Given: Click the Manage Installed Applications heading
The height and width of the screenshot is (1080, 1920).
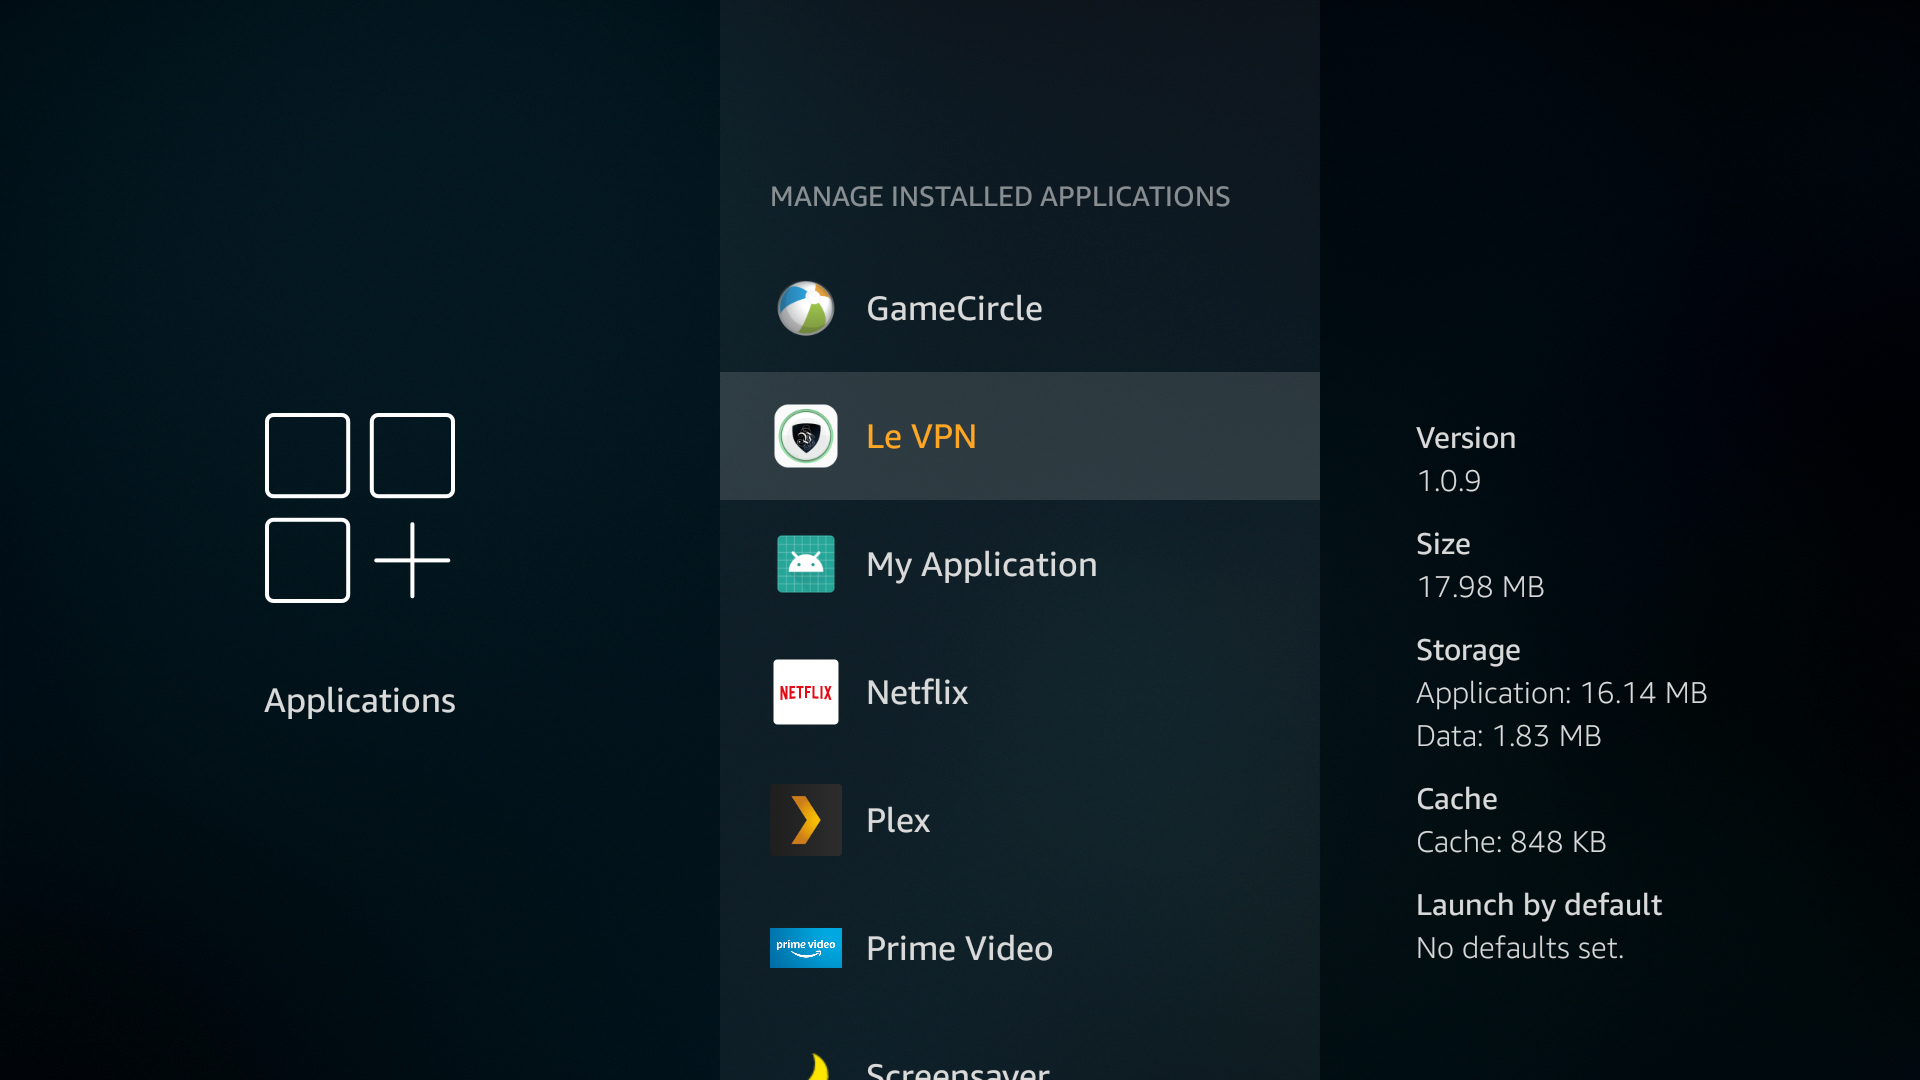Looking at the screenshot, I should [x=999, y=196].
